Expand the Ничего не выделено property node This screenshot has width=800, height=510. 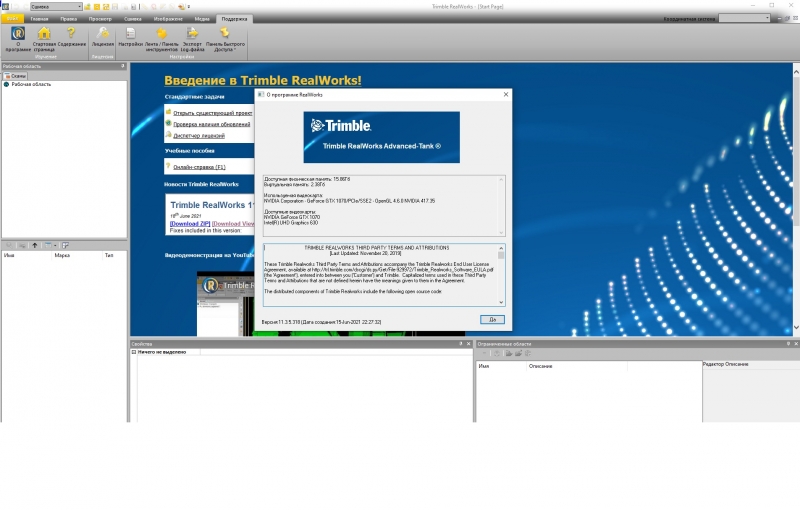[x=134, y=352]
